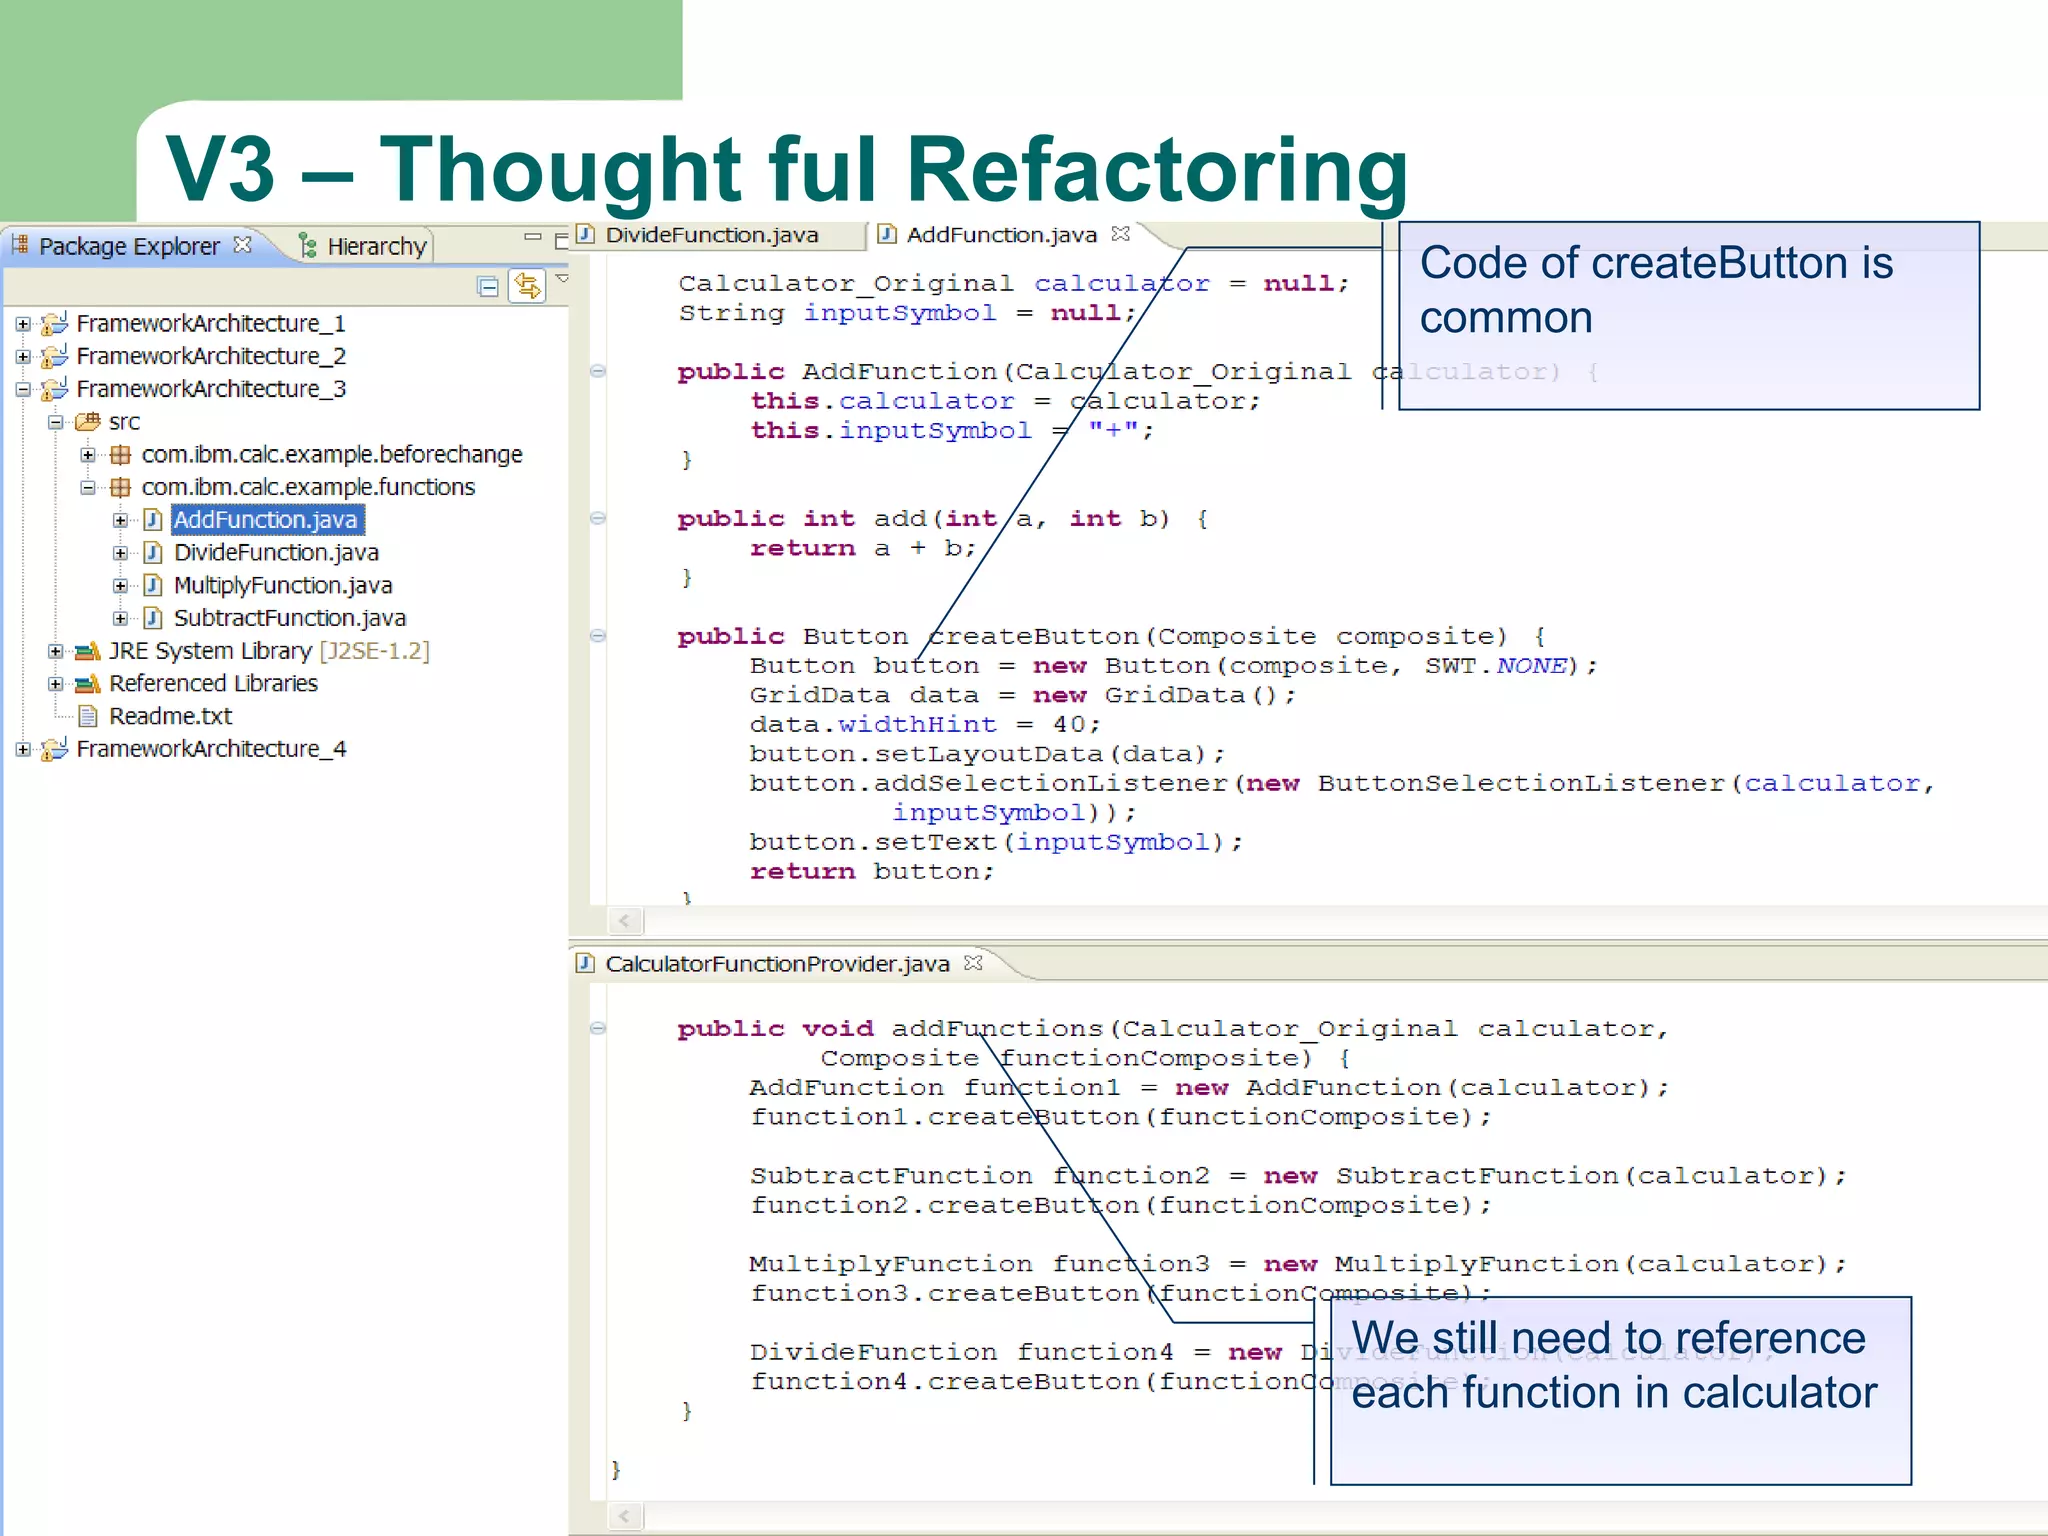Expand com.ibm.calc.example.beforechange package

click(89, 455)
